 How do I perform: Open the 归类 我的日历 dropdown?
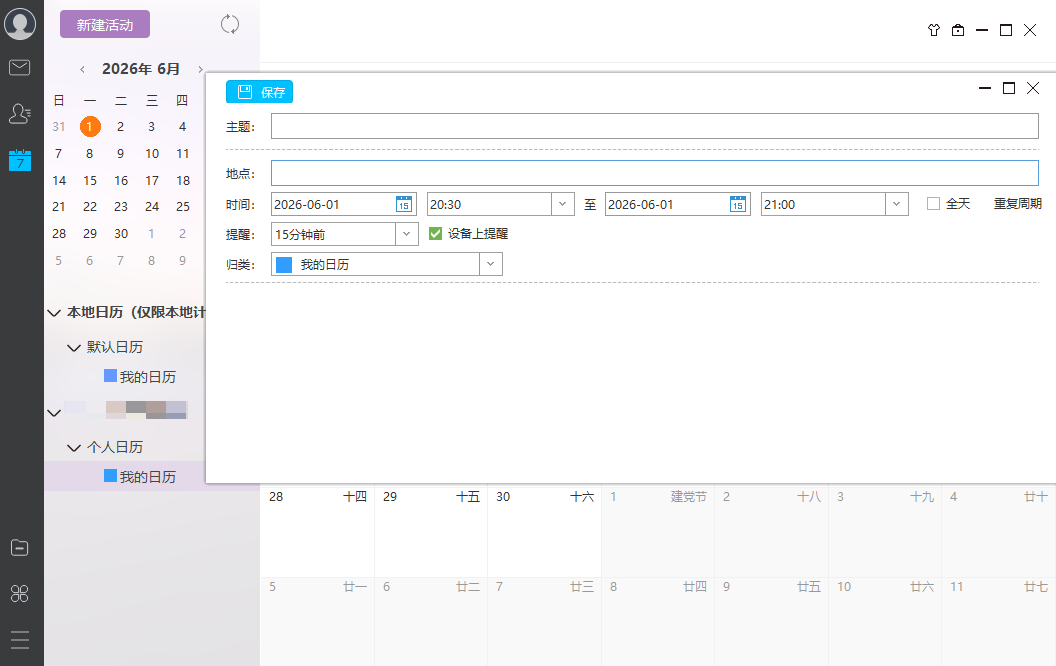[490, 264]
